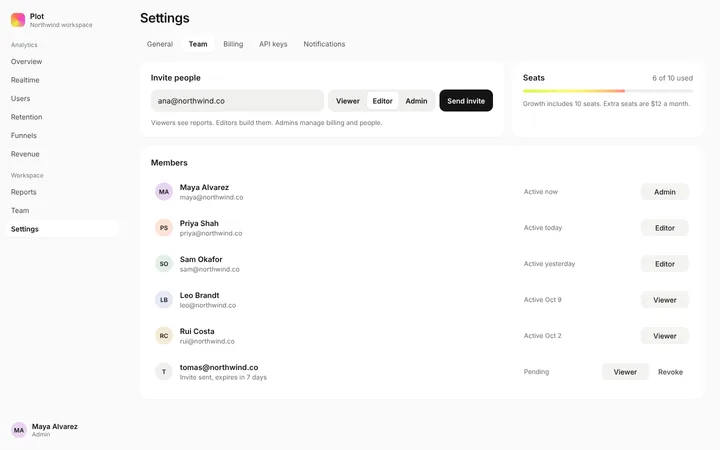Viewport: 720px width, 450px height.
Task: Open Reports in the sidebar
Action: pos(62,192)
